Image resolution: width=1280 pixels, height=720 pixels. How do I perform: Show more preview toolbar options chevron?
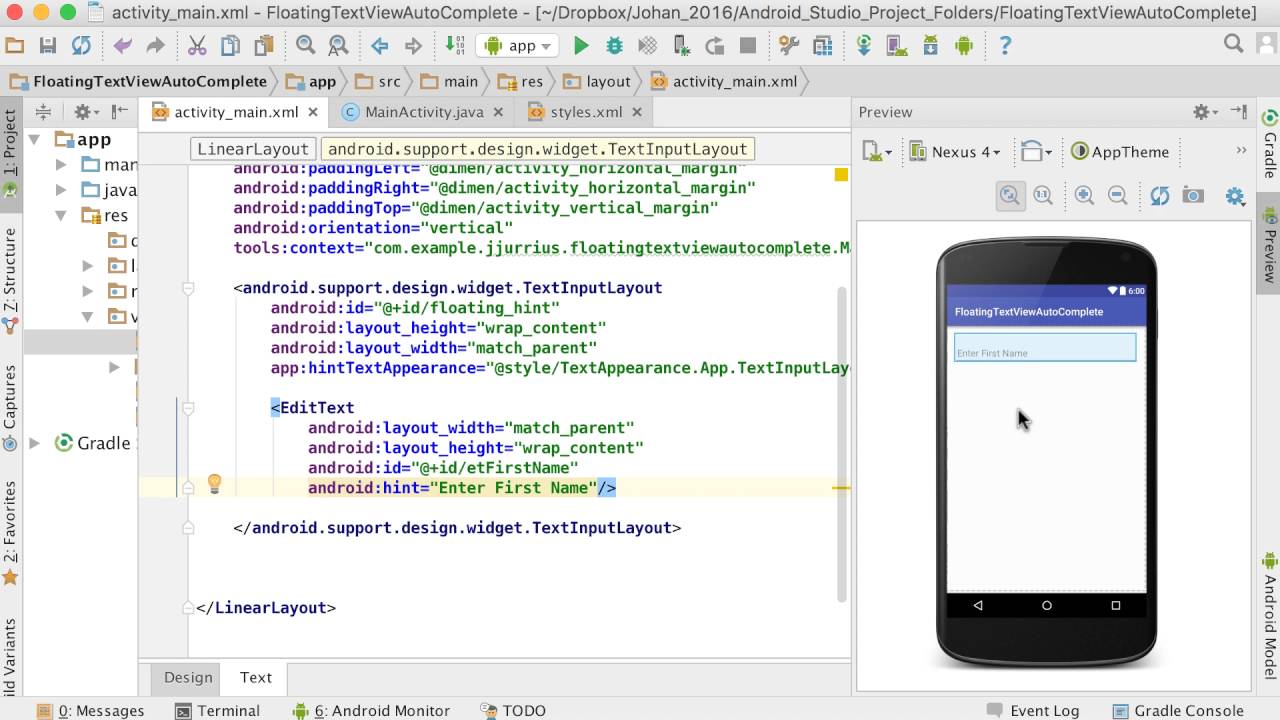coord(1242,151)
